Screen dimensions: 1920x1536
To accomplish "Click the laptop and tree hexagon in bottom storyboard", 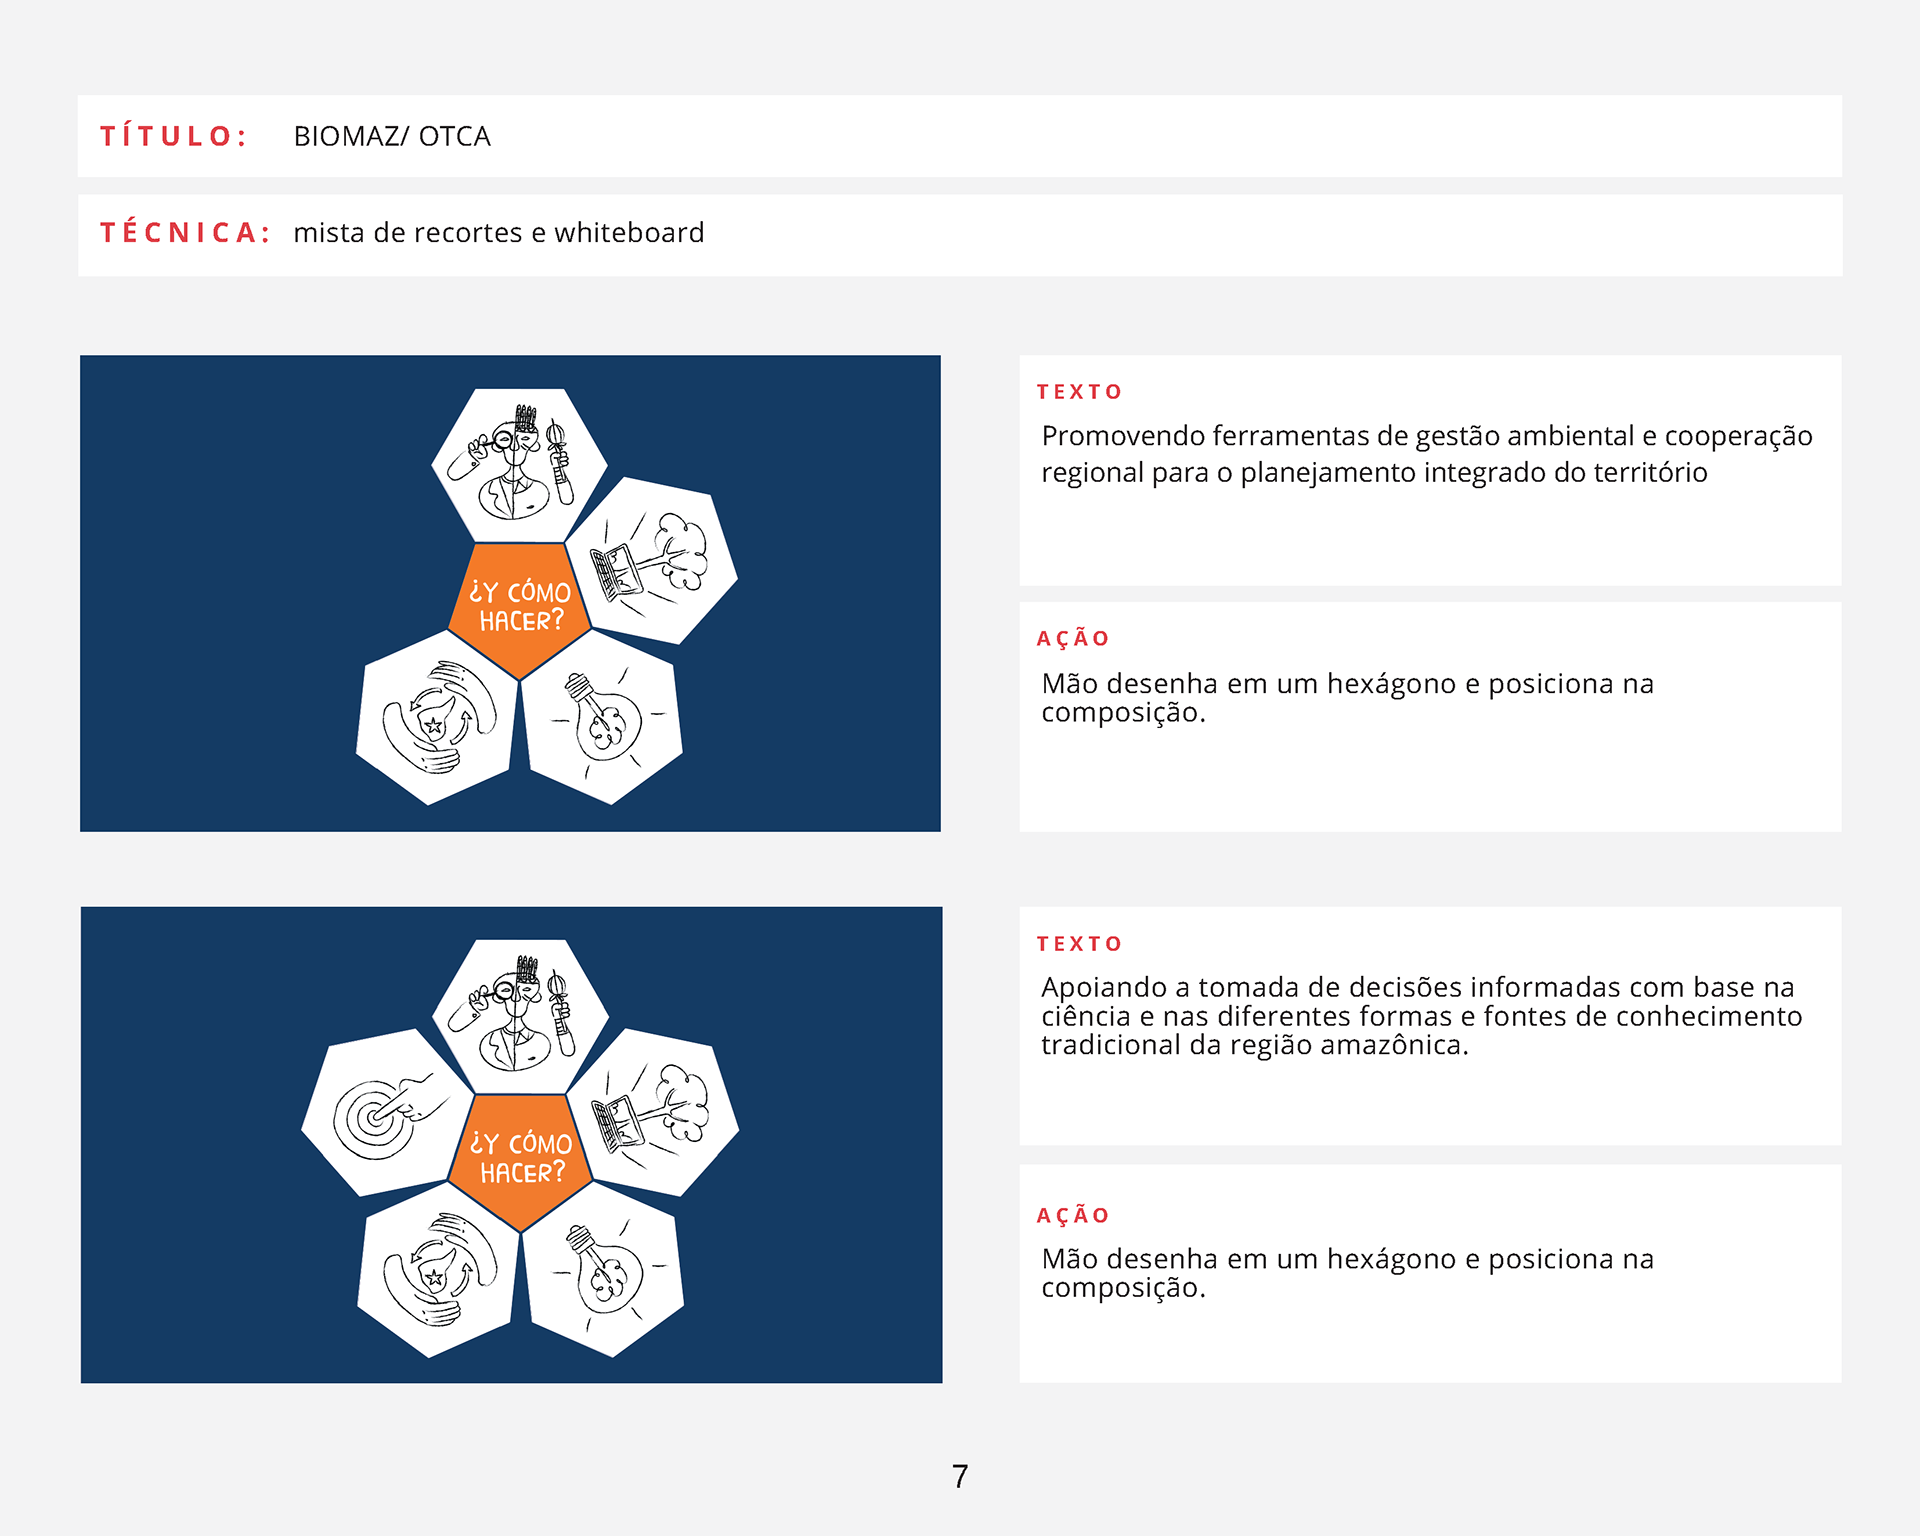I will point(654,1113).
